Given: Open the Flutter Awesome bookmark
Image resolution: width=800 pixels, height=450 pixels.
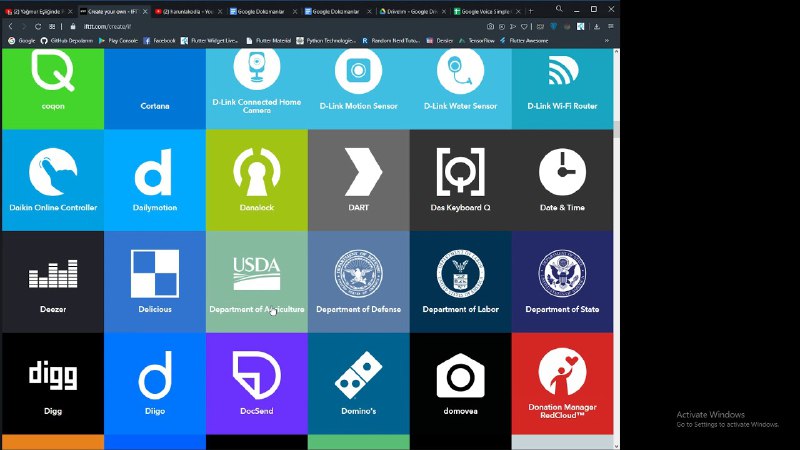Looking at the screenshot, I should 524,40.
